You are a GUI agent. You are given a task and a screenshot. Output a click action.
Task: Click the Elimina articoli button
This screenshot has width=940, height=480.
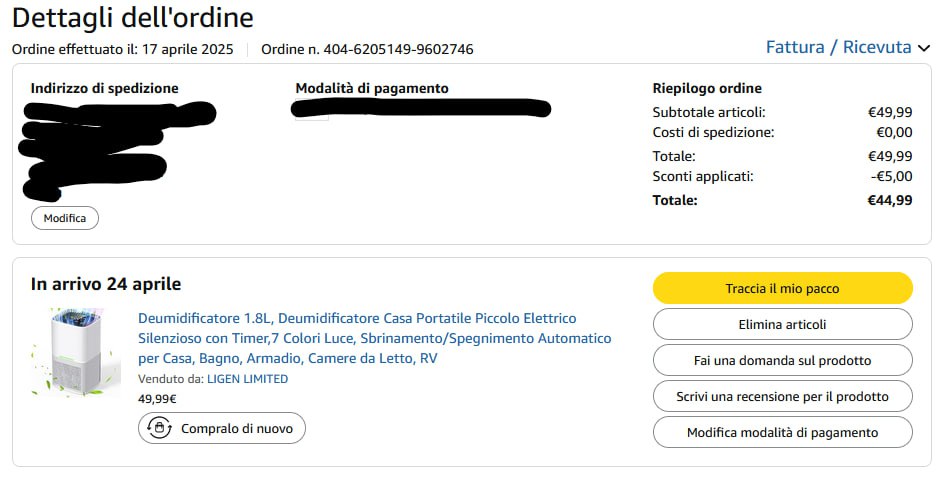pyautogui.click(x=782, y=324)
